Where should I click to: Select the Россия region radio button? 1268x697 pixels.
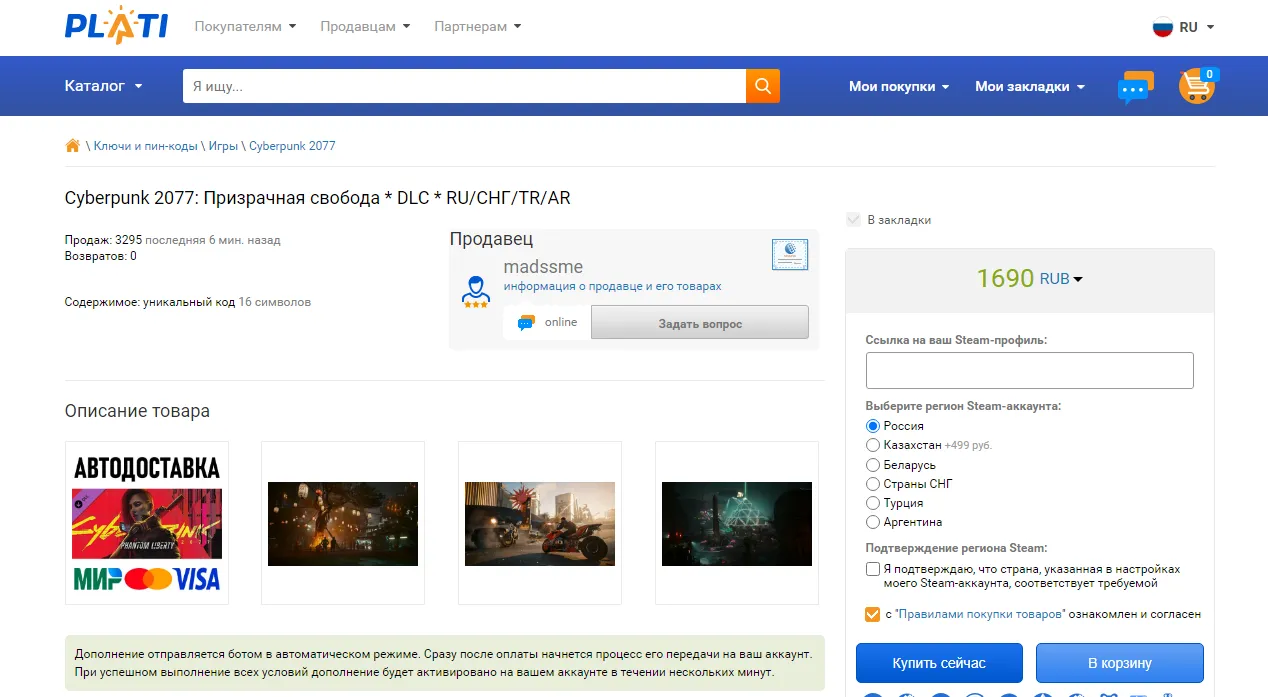[873, 426]
